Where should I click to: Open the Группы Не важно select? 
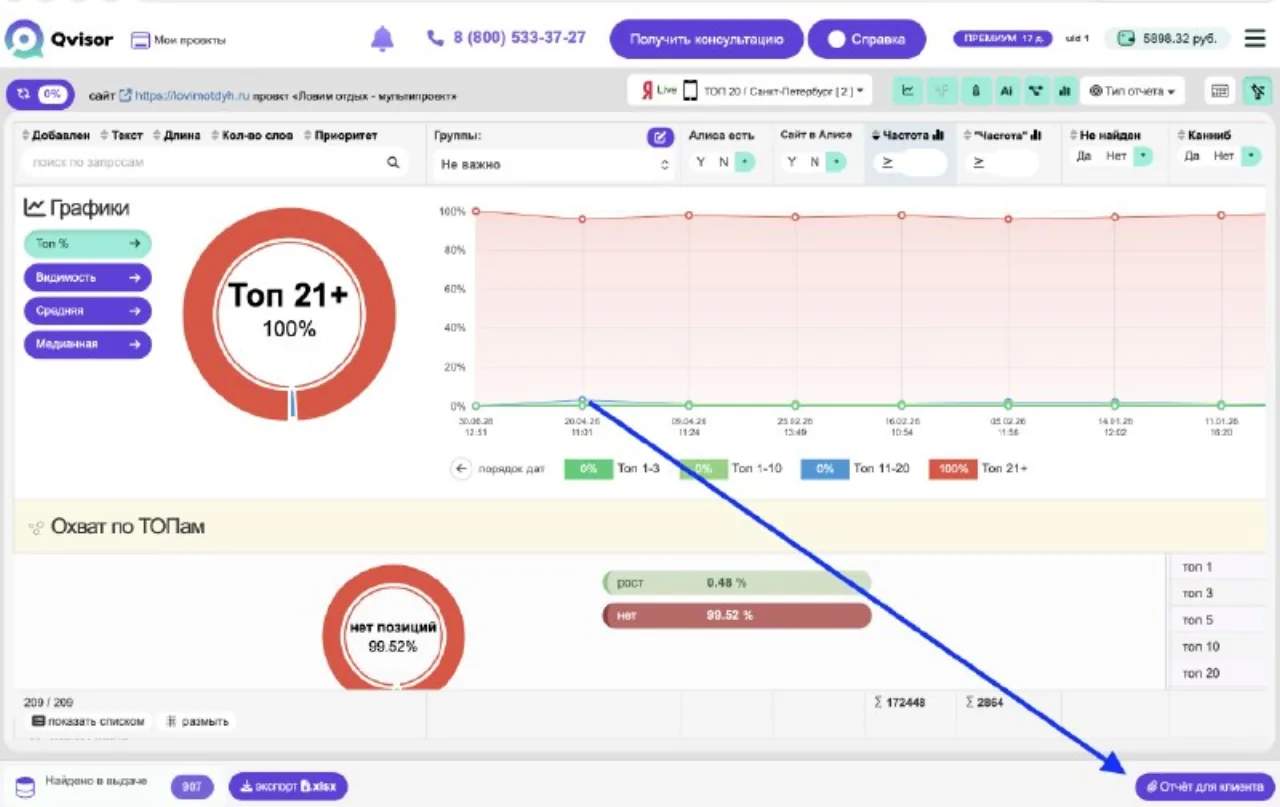click(553, 164)
